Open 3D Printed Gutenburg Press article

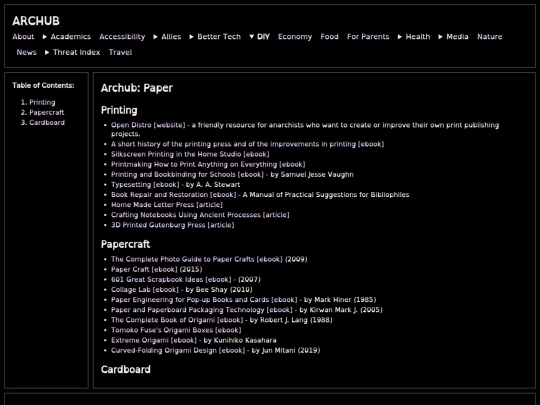click(x=173, y=225)
